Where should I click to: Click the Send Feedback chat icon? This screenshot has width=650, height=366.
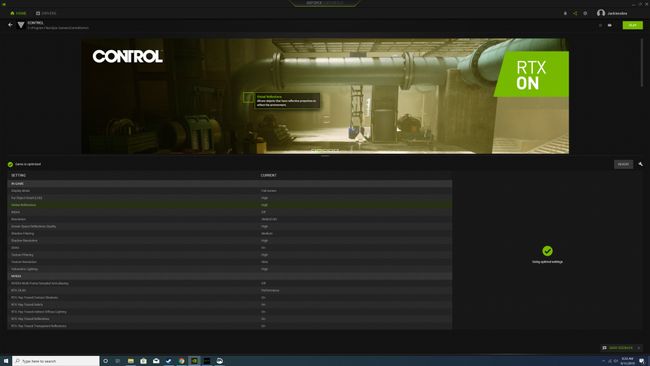pos(604,348)
